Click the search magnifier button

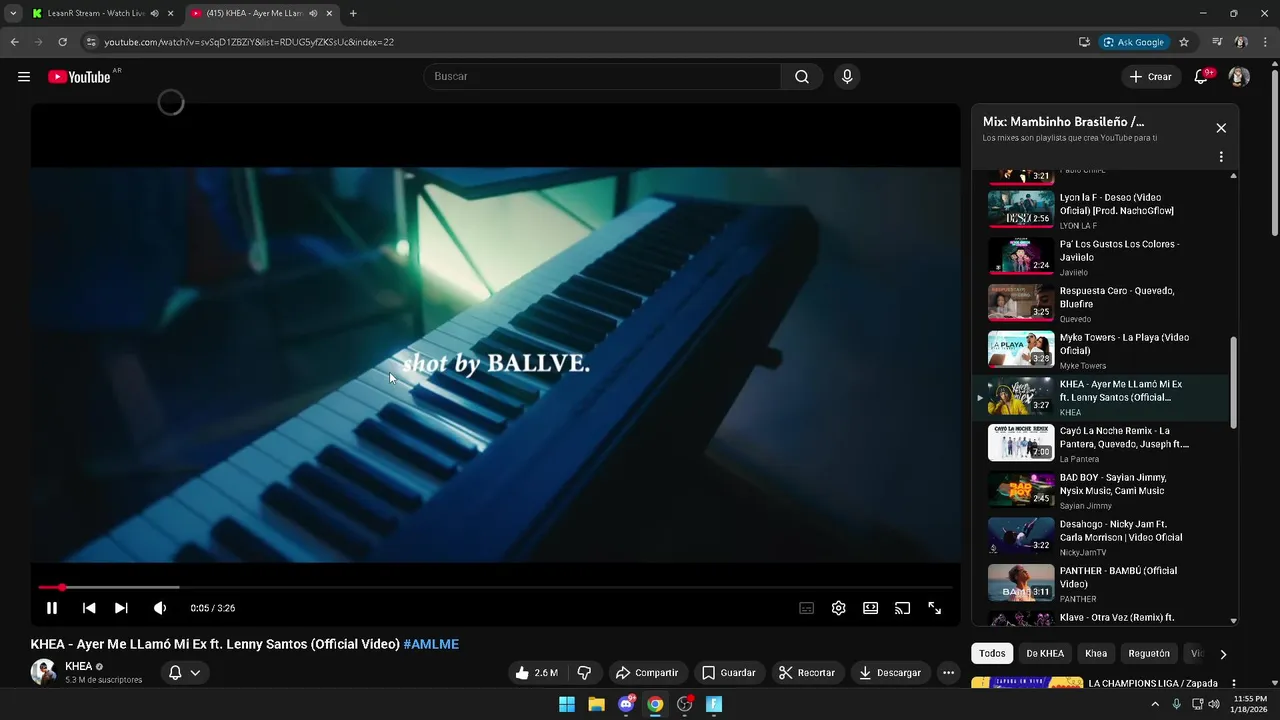coord(802,77)
